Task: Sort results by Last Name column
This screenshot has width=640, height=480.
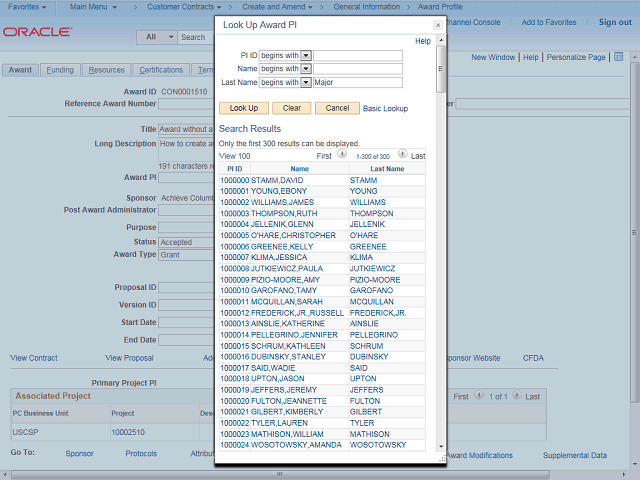Action: (387, 169)
